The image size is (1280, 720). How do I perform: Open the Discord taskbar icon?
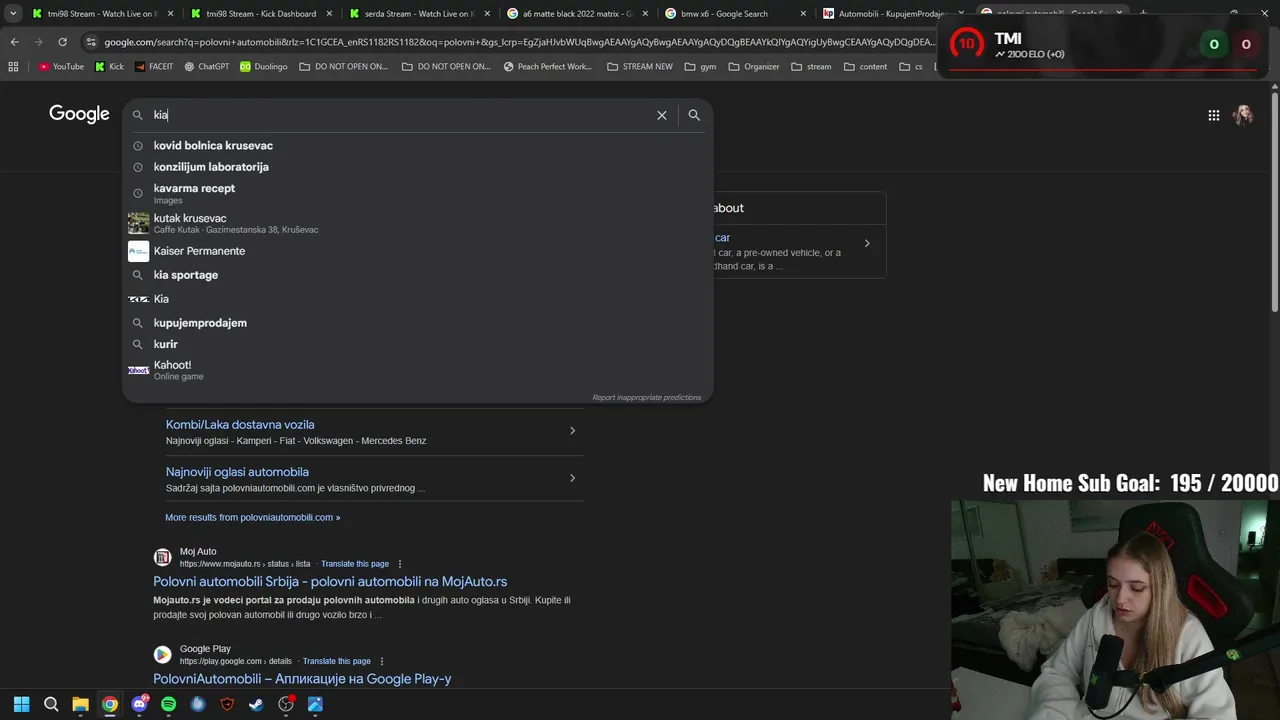(139, 704)
